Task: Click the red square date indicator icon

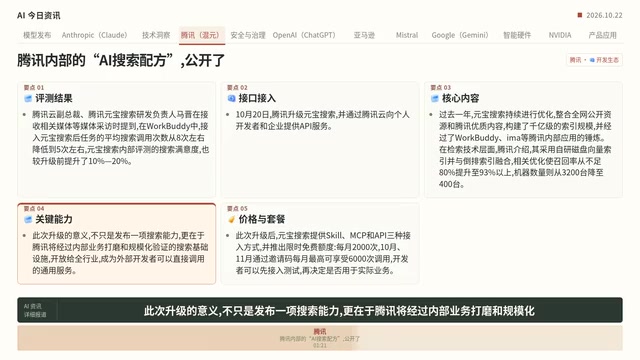Action: click(x=580, y=15)
